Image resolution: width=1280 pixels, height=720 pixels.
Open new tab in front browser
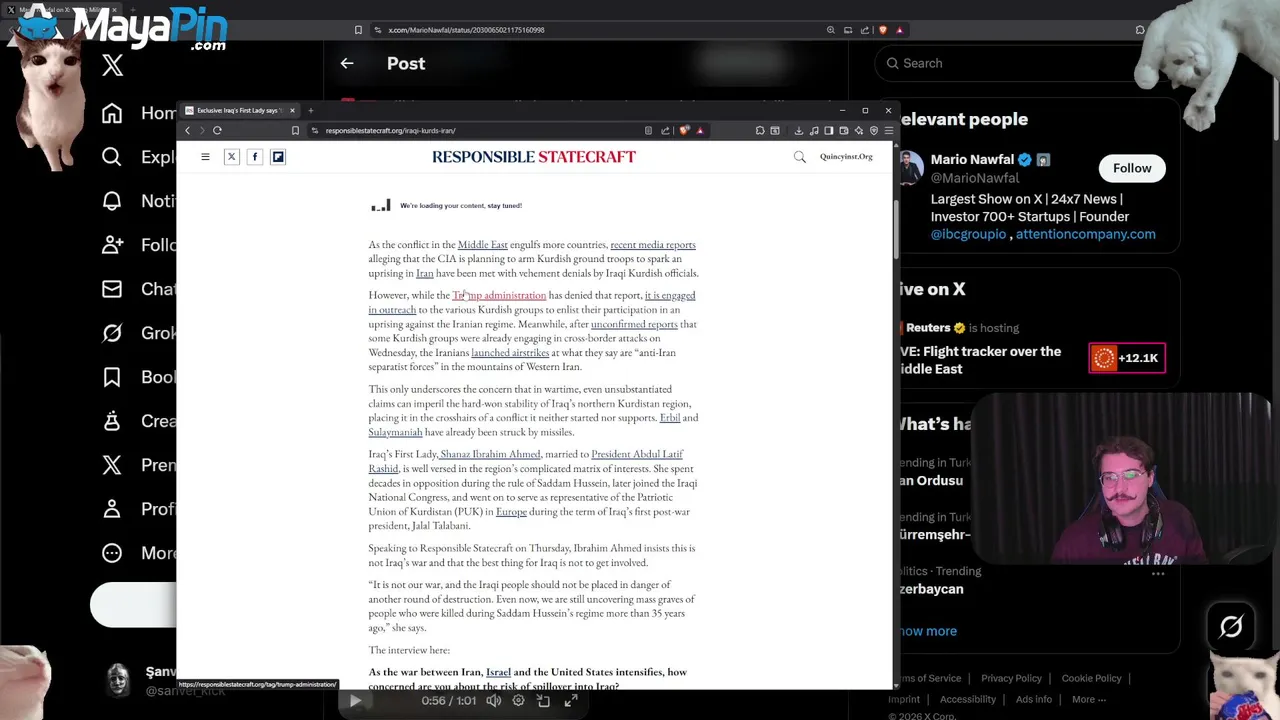(x=310, y=110)
